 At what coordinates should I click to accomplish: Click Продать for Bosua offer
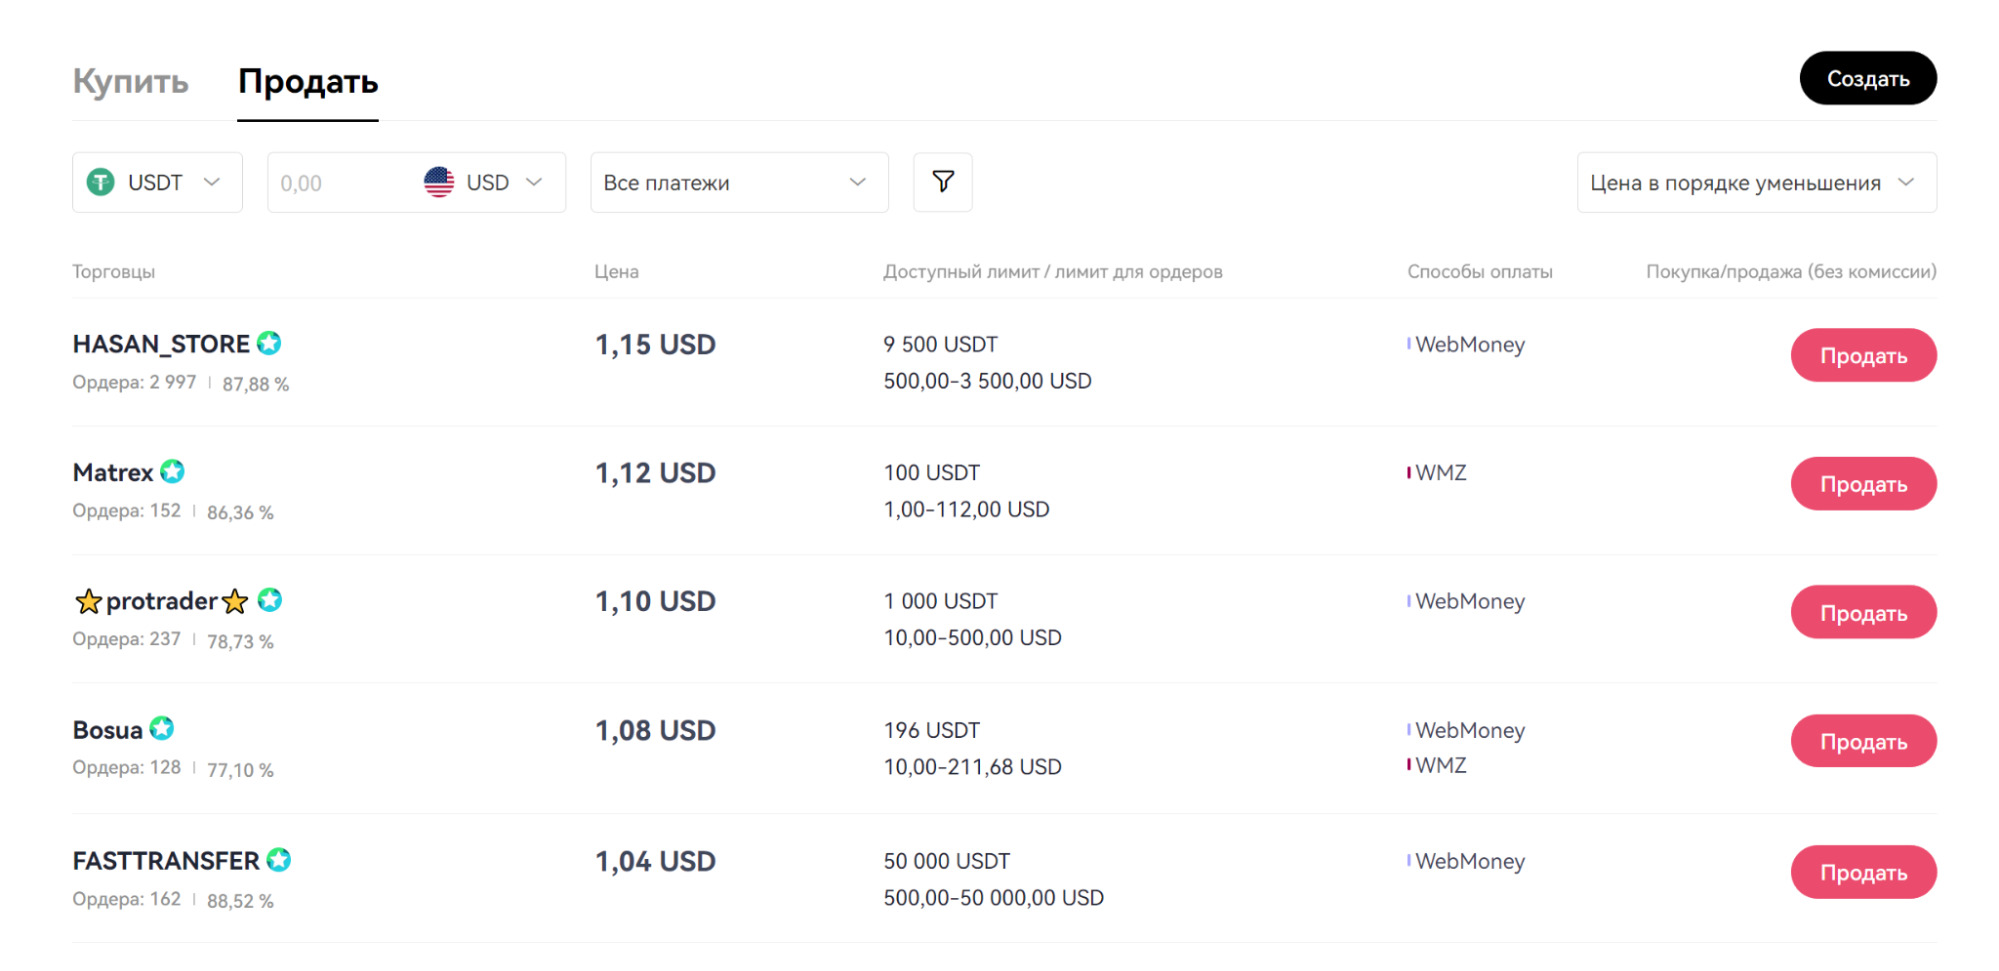(x=1863, y=741)
